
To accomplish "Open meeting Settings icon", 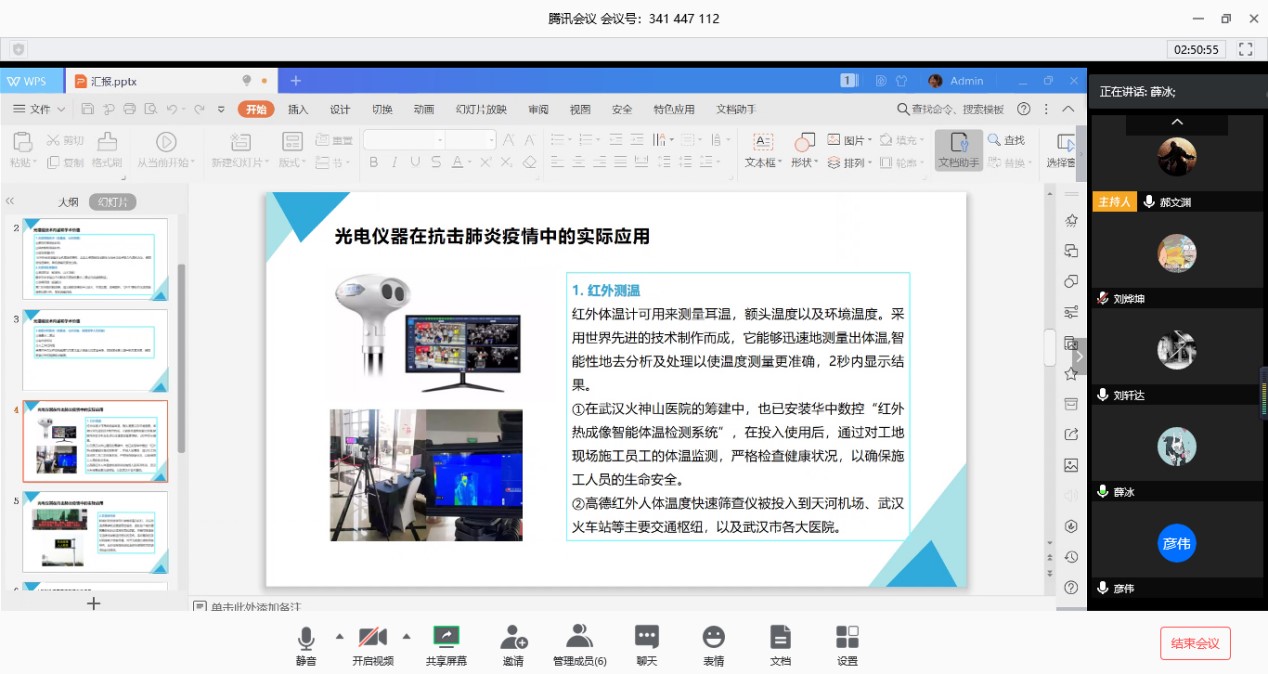I will (x=847, y=637).
